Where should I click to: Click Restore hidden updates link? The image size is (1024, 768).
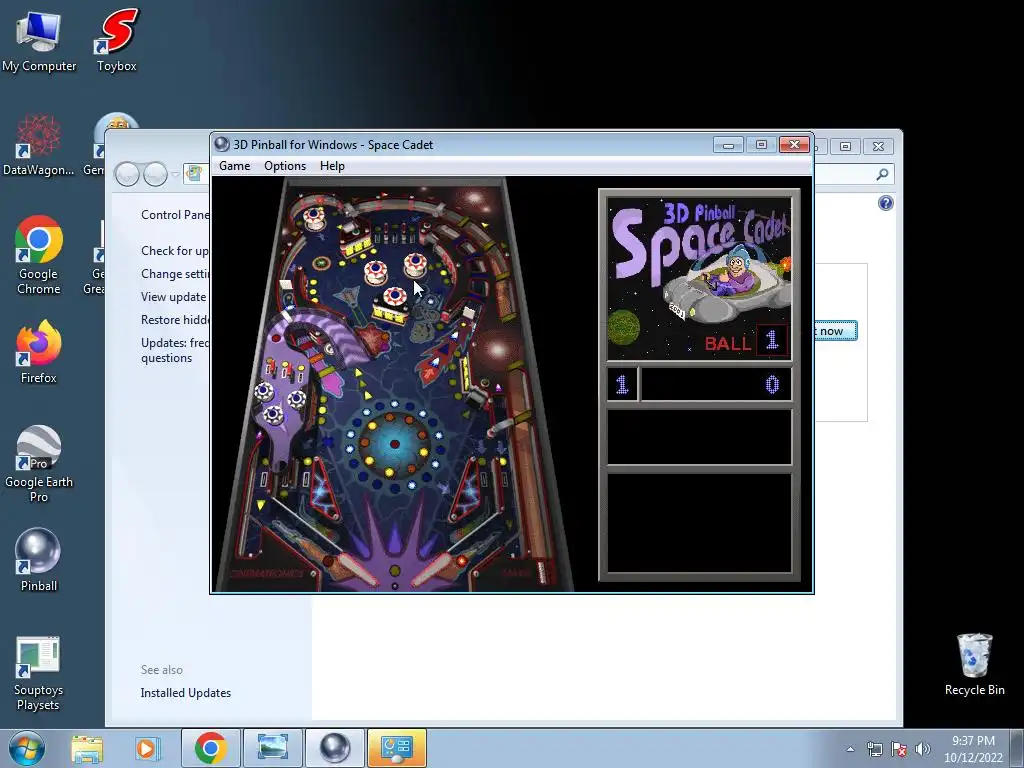point(175,319)
